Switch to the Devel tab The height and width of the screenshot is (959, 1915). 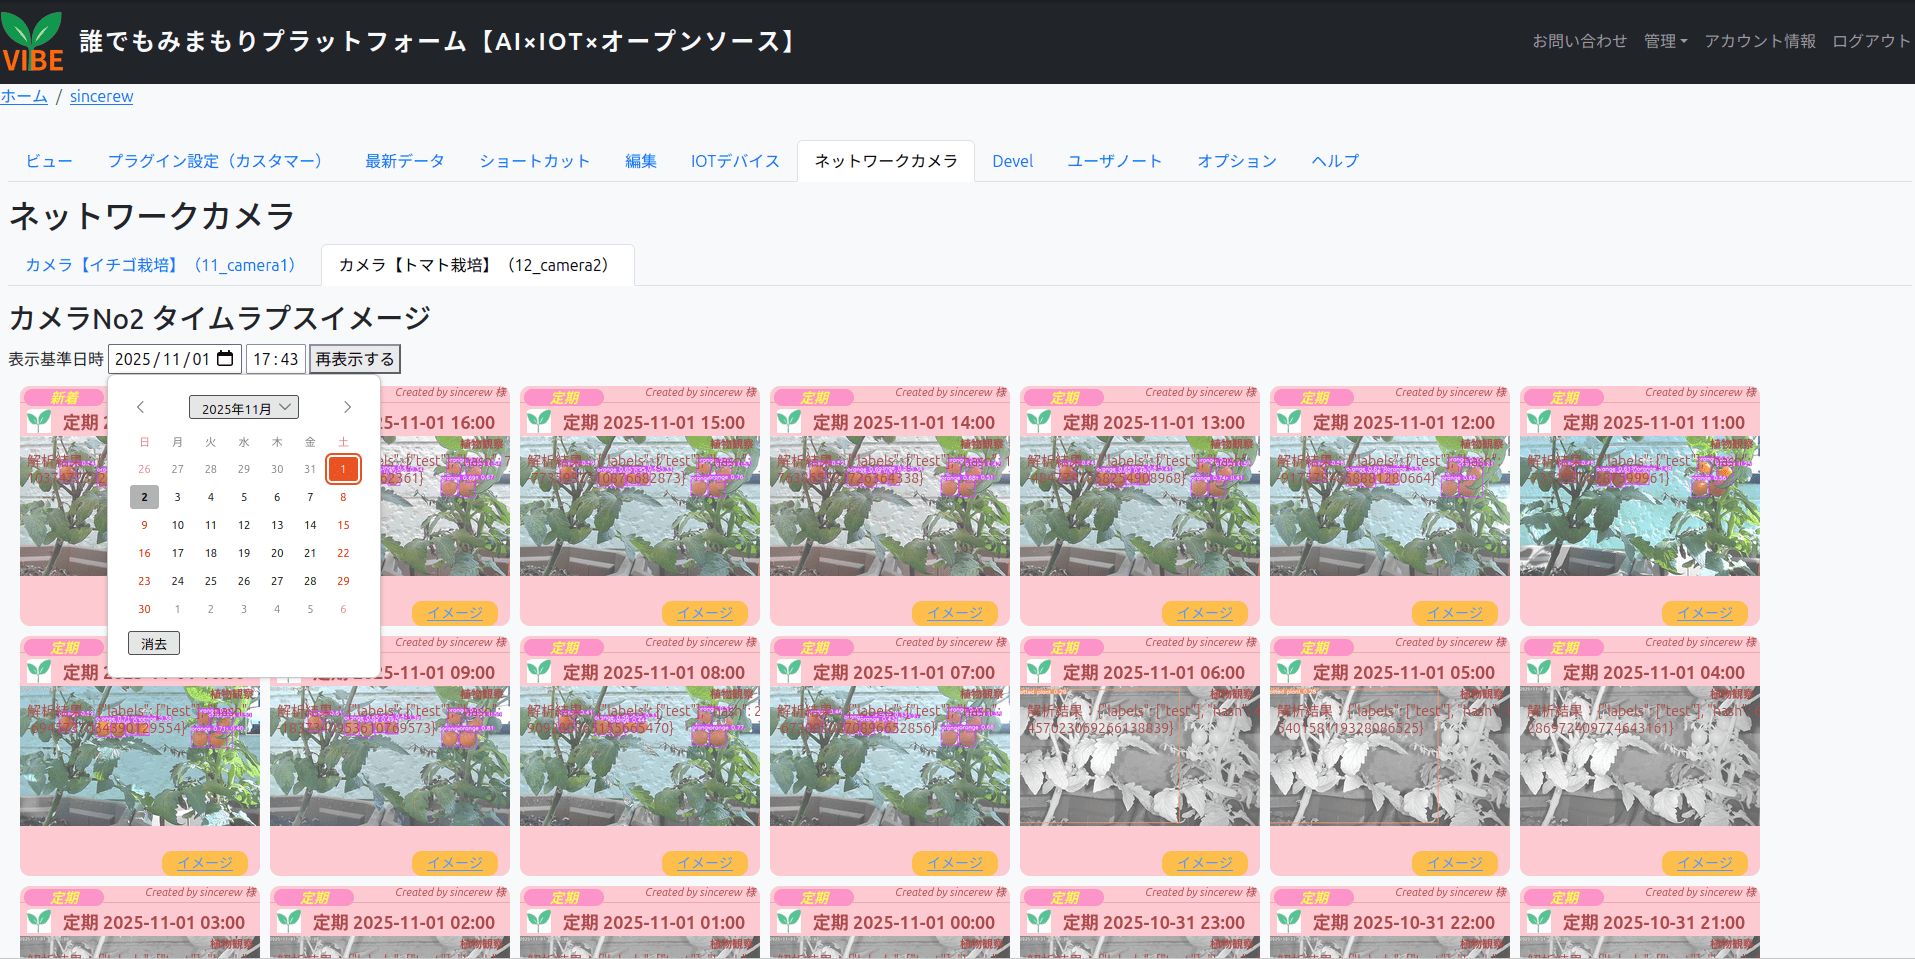click(x=1012, y=160)
